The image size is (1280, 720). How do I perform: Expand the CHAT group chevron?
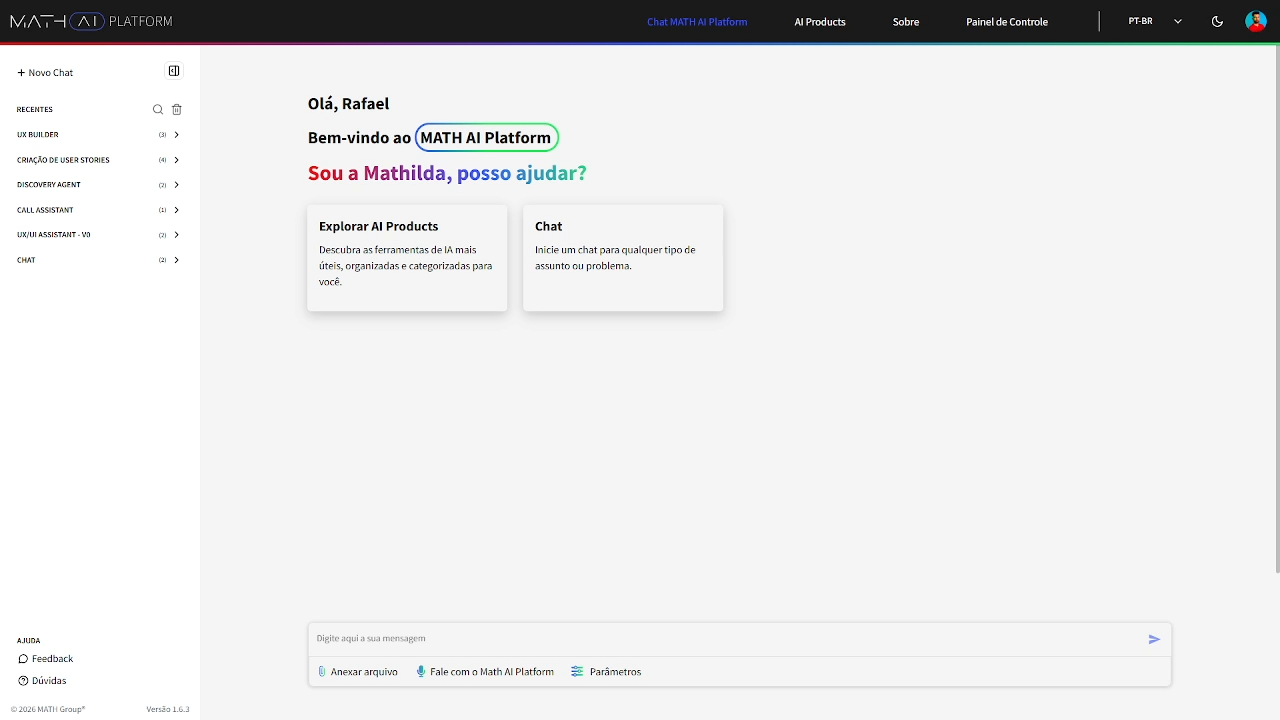click(176, 260)
